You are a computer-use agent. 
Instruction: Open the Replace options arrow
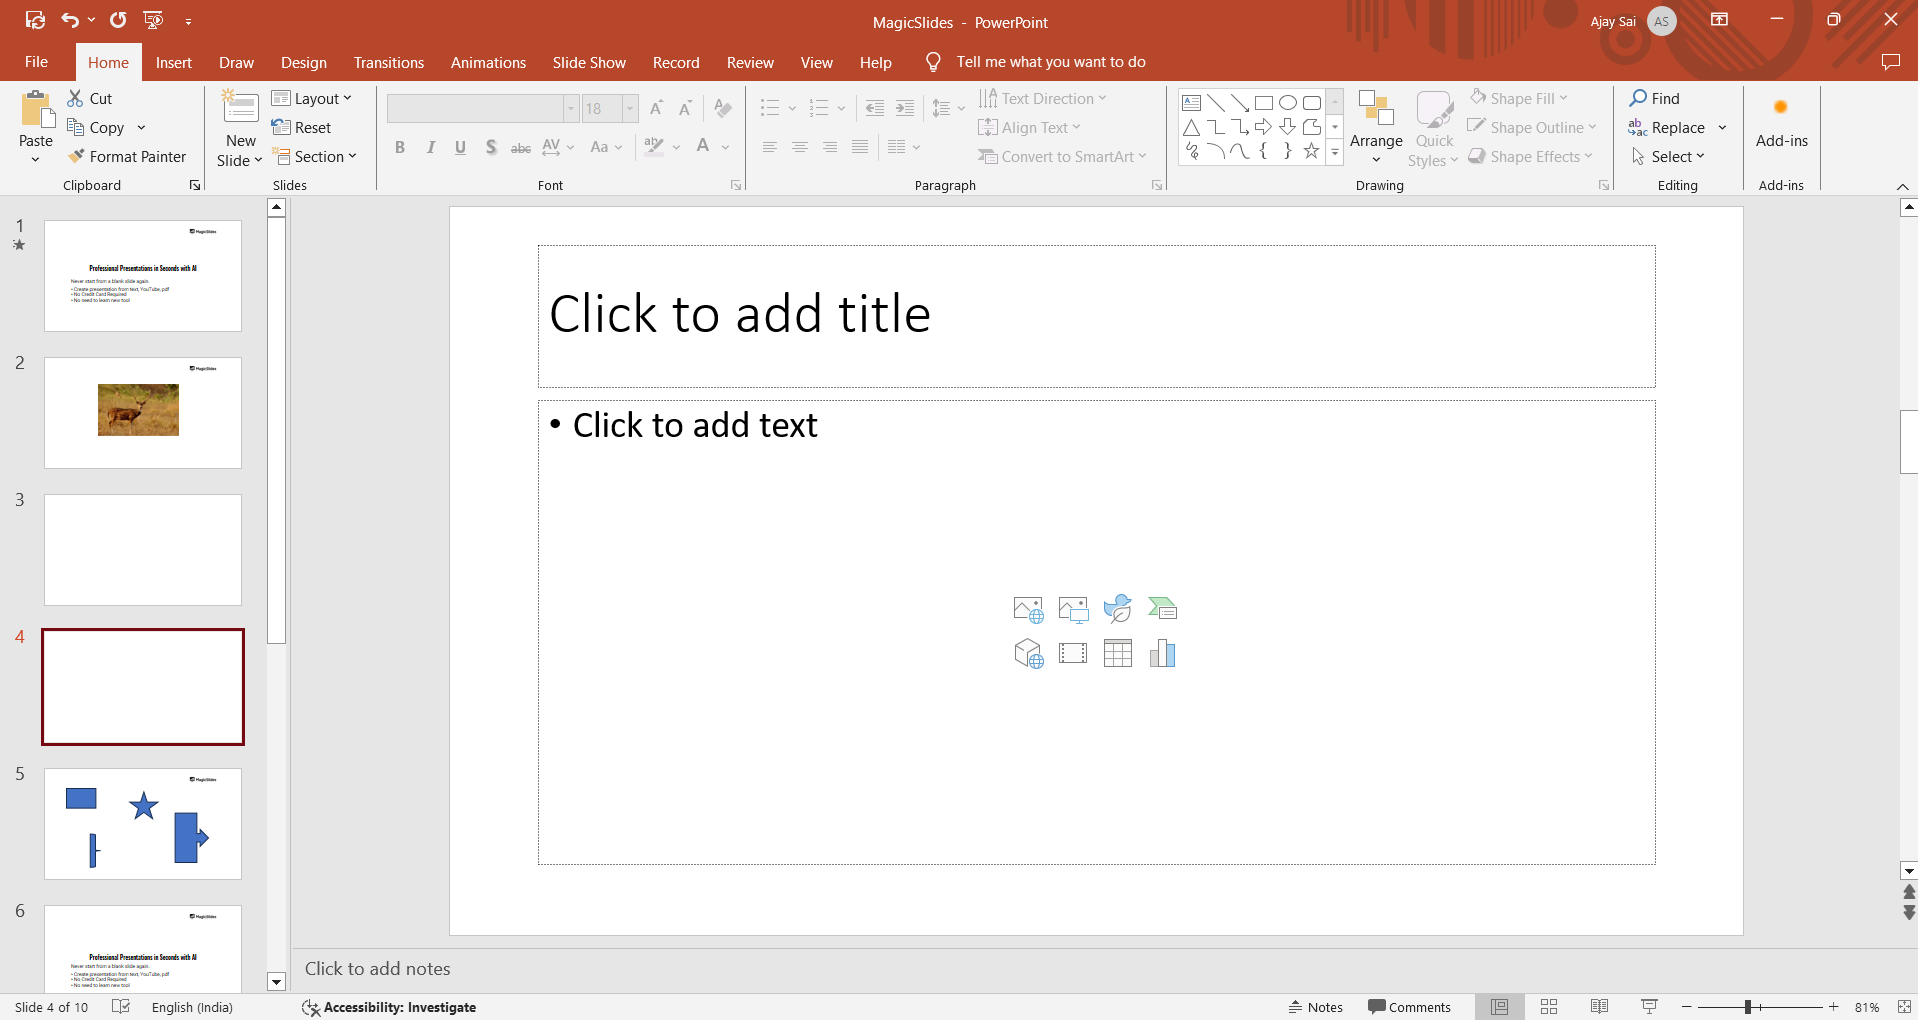[1722, 128]
